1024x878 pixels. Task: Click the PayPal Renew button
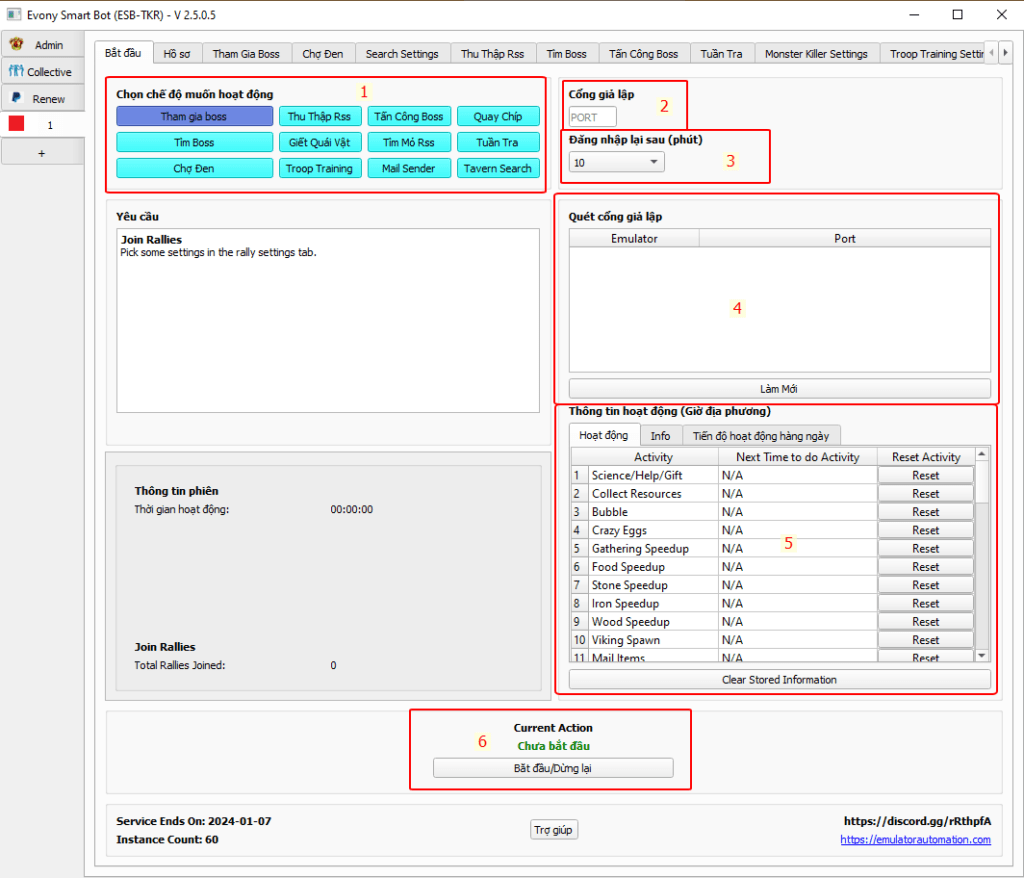point(42,99)
